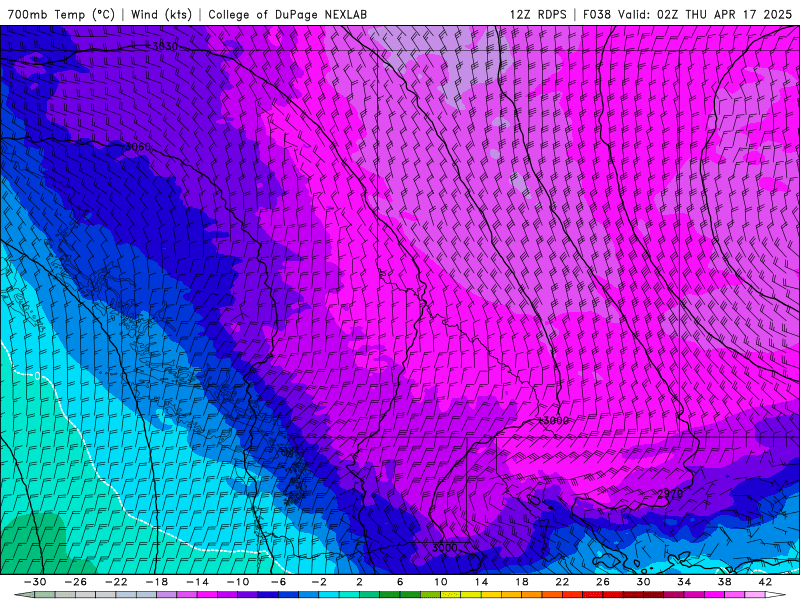The image size is (800, 600).
Task: Click the '-2' colorbar scale value
Action: click(319, 582)
